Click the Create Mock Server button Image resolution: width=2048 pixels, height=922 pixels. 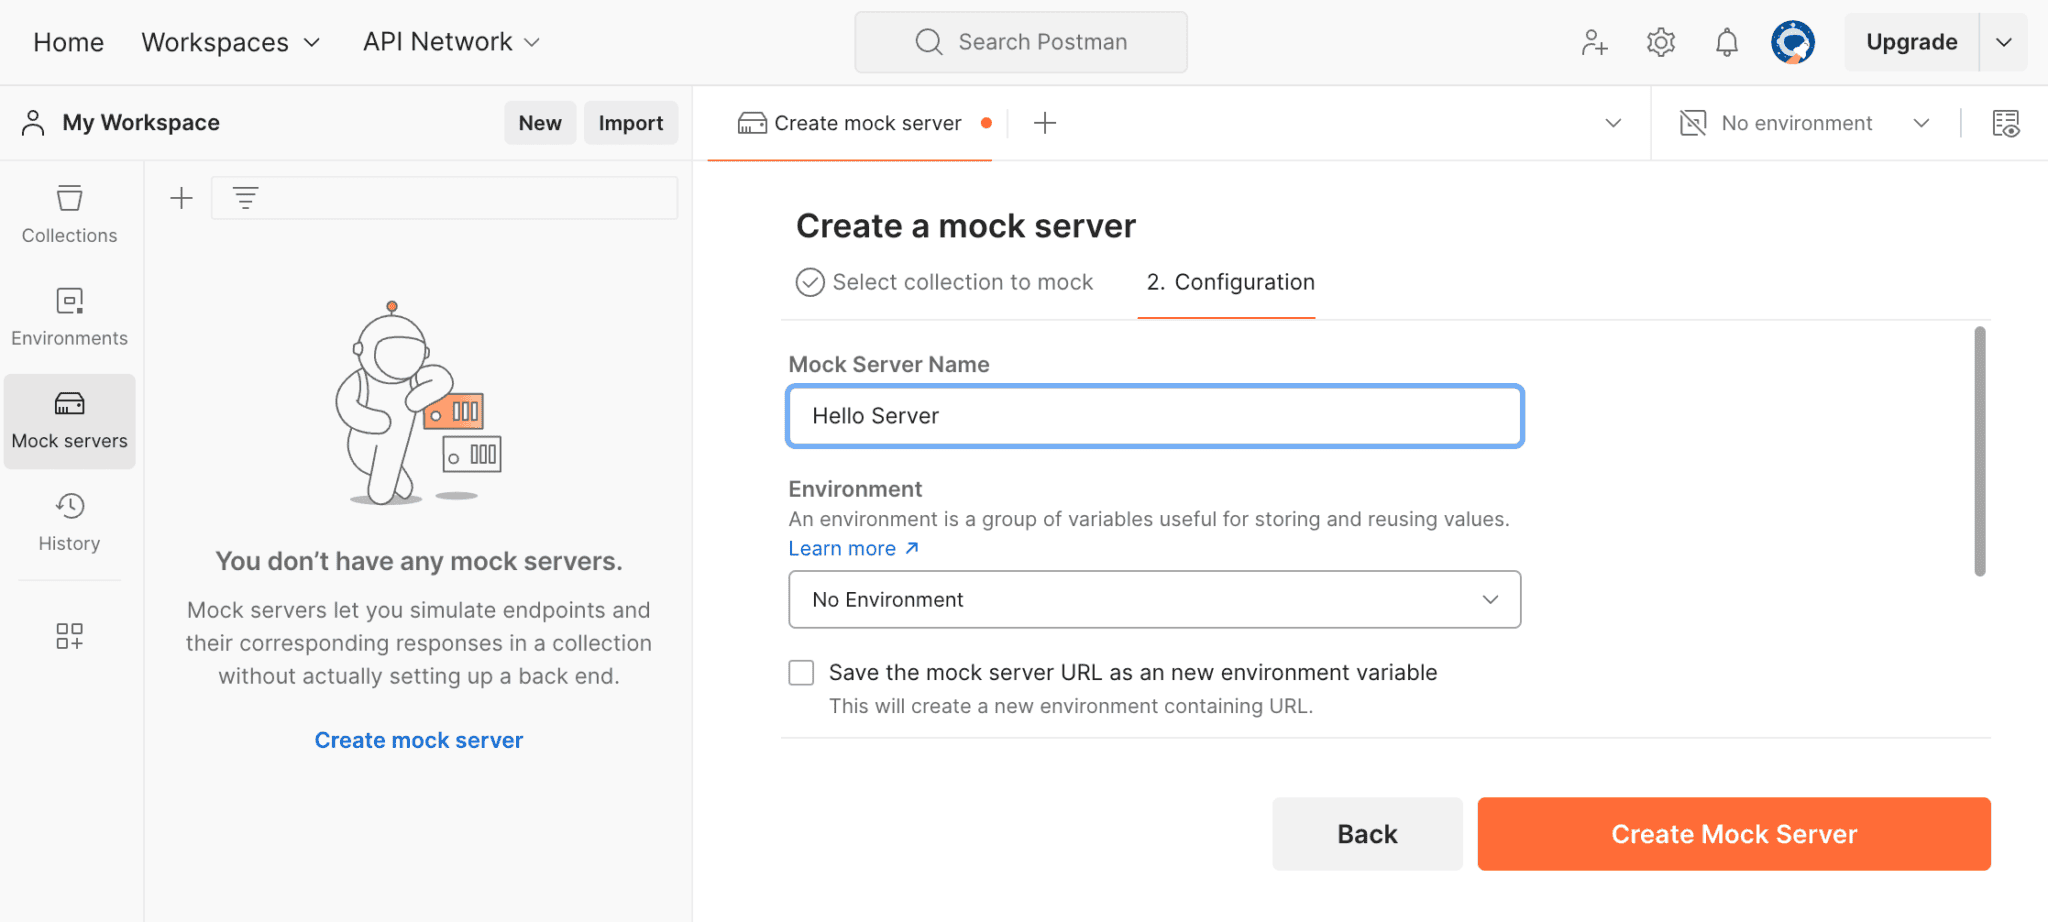1733,833
